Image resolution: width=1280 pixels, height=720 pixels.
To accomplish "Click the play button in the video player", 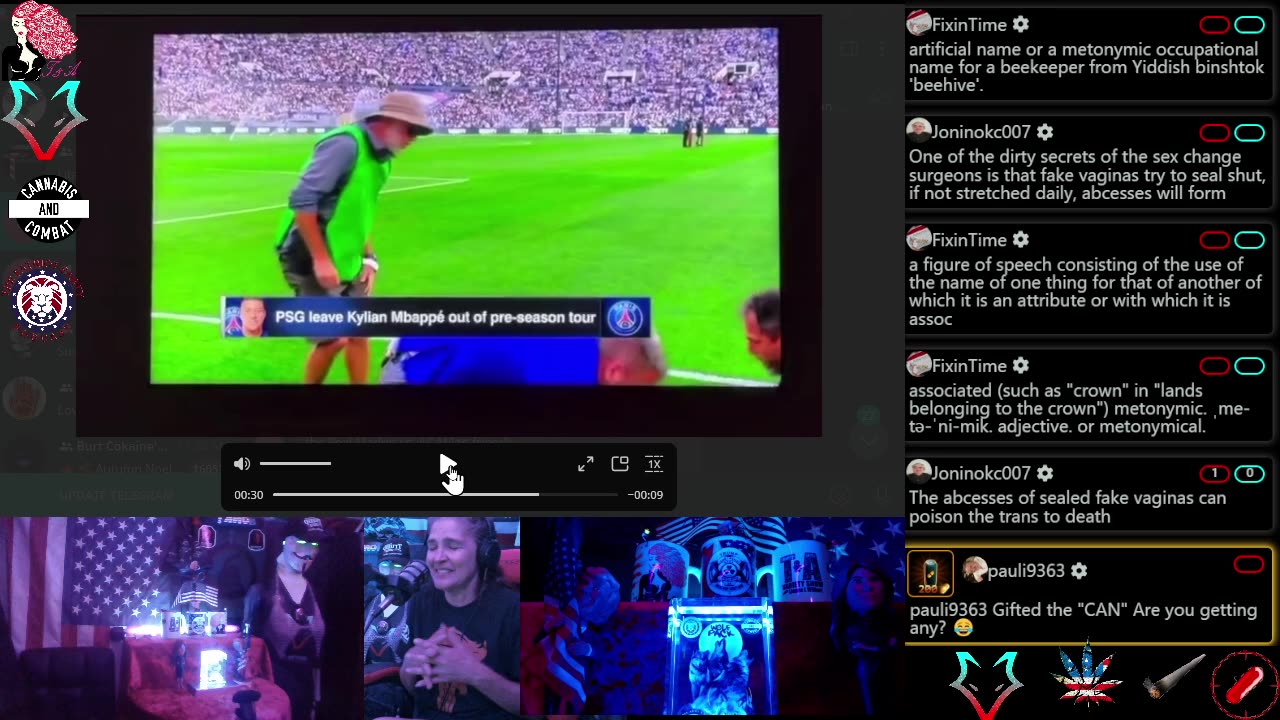I will coord(447,464).
